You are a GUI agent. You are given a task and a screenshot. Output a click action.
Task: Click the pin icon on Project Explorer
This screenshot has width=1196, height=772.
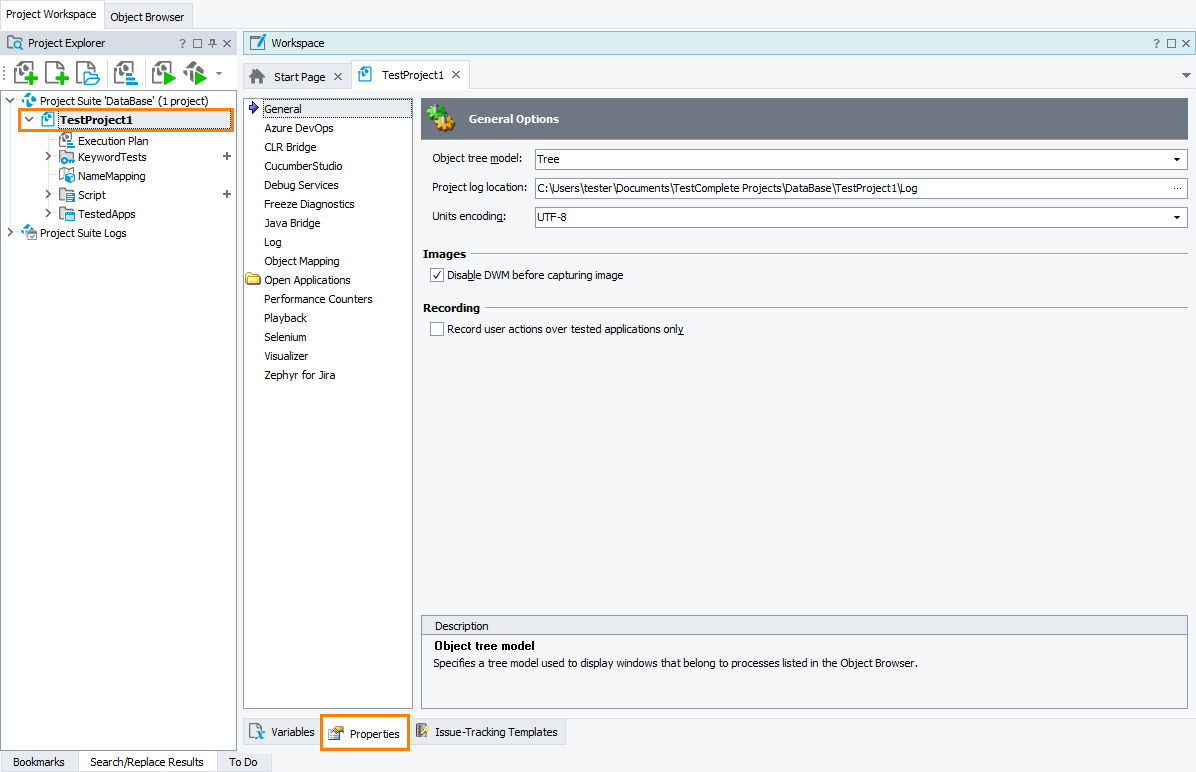click(211, 42)
